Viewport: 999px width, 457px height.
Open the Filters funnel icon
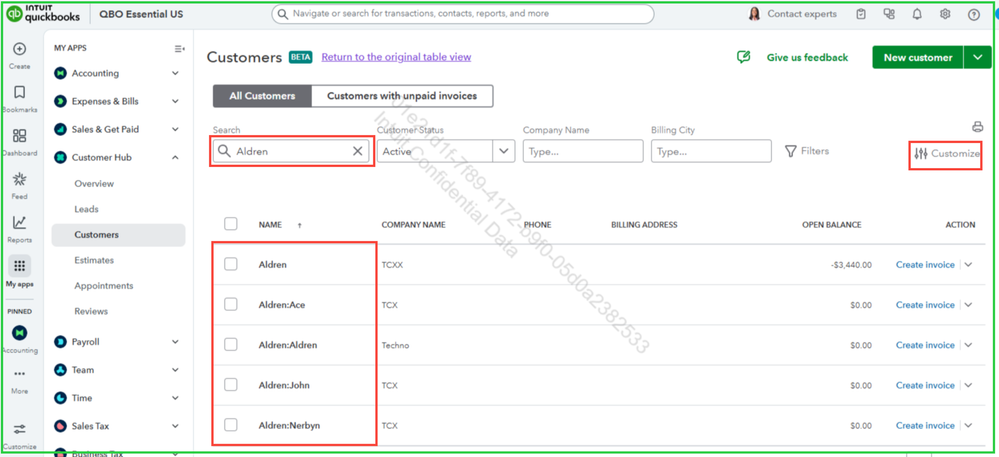point(791,151)
